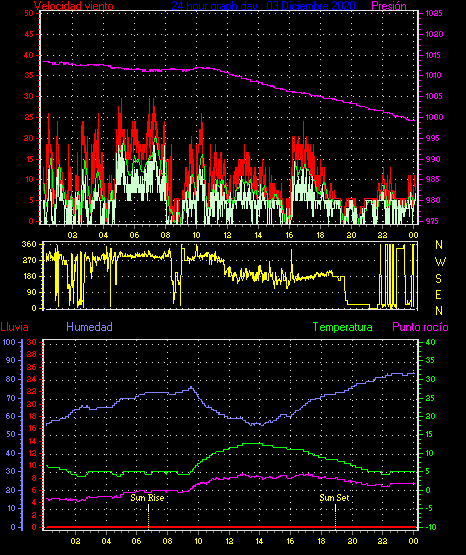Click the E wind direction label

click(x=438, y=294)
